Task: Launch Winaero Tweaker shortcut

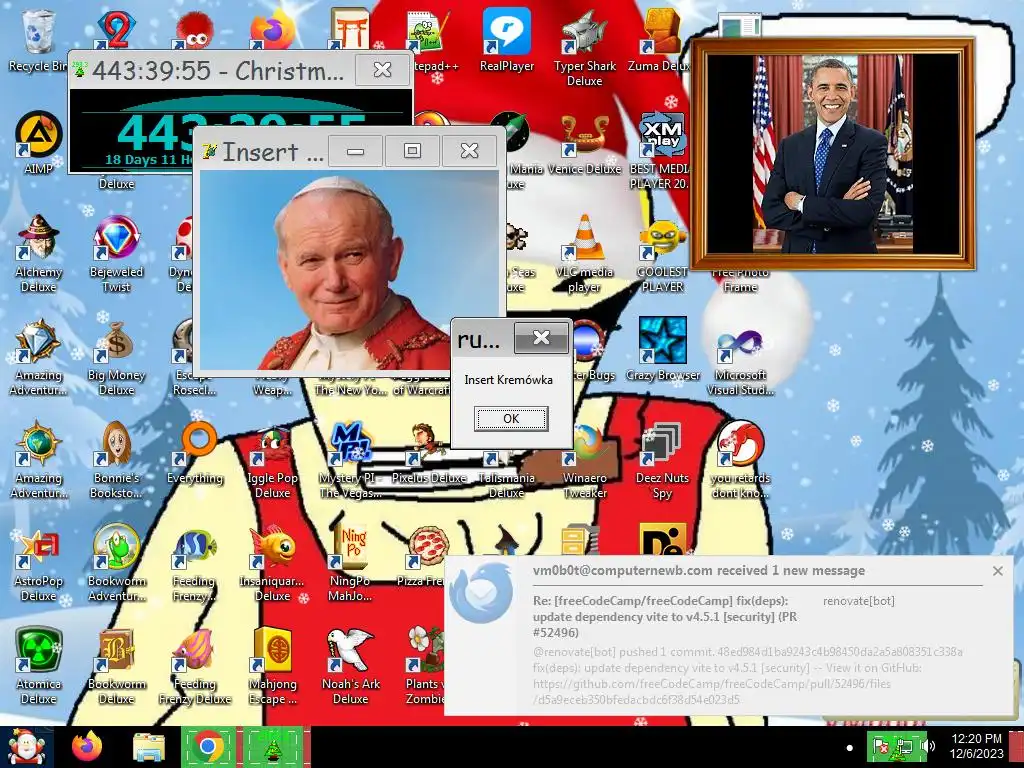Action: [x=584, y=460]
